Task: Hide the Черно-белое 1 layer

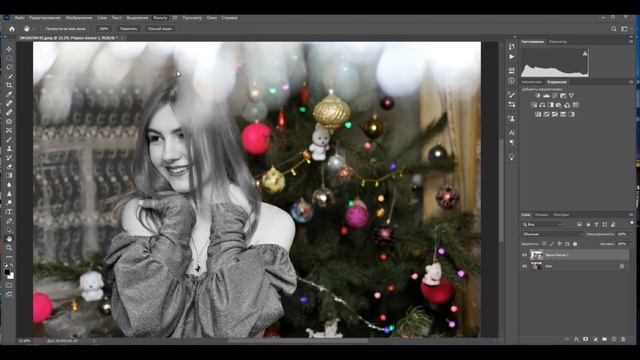Action: click(524, 255)
